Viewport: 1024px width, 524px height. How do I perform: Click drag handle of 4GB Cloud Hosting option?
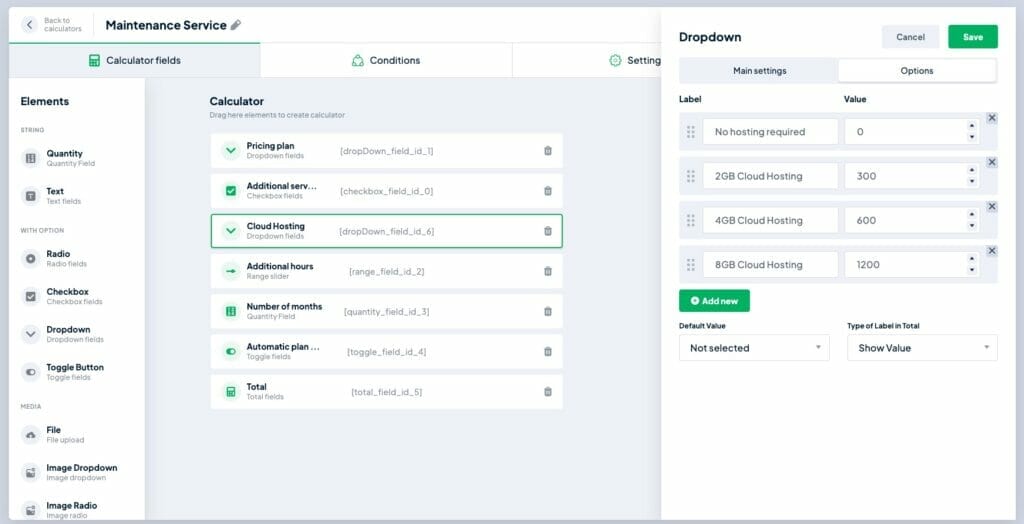click(690, 220)
